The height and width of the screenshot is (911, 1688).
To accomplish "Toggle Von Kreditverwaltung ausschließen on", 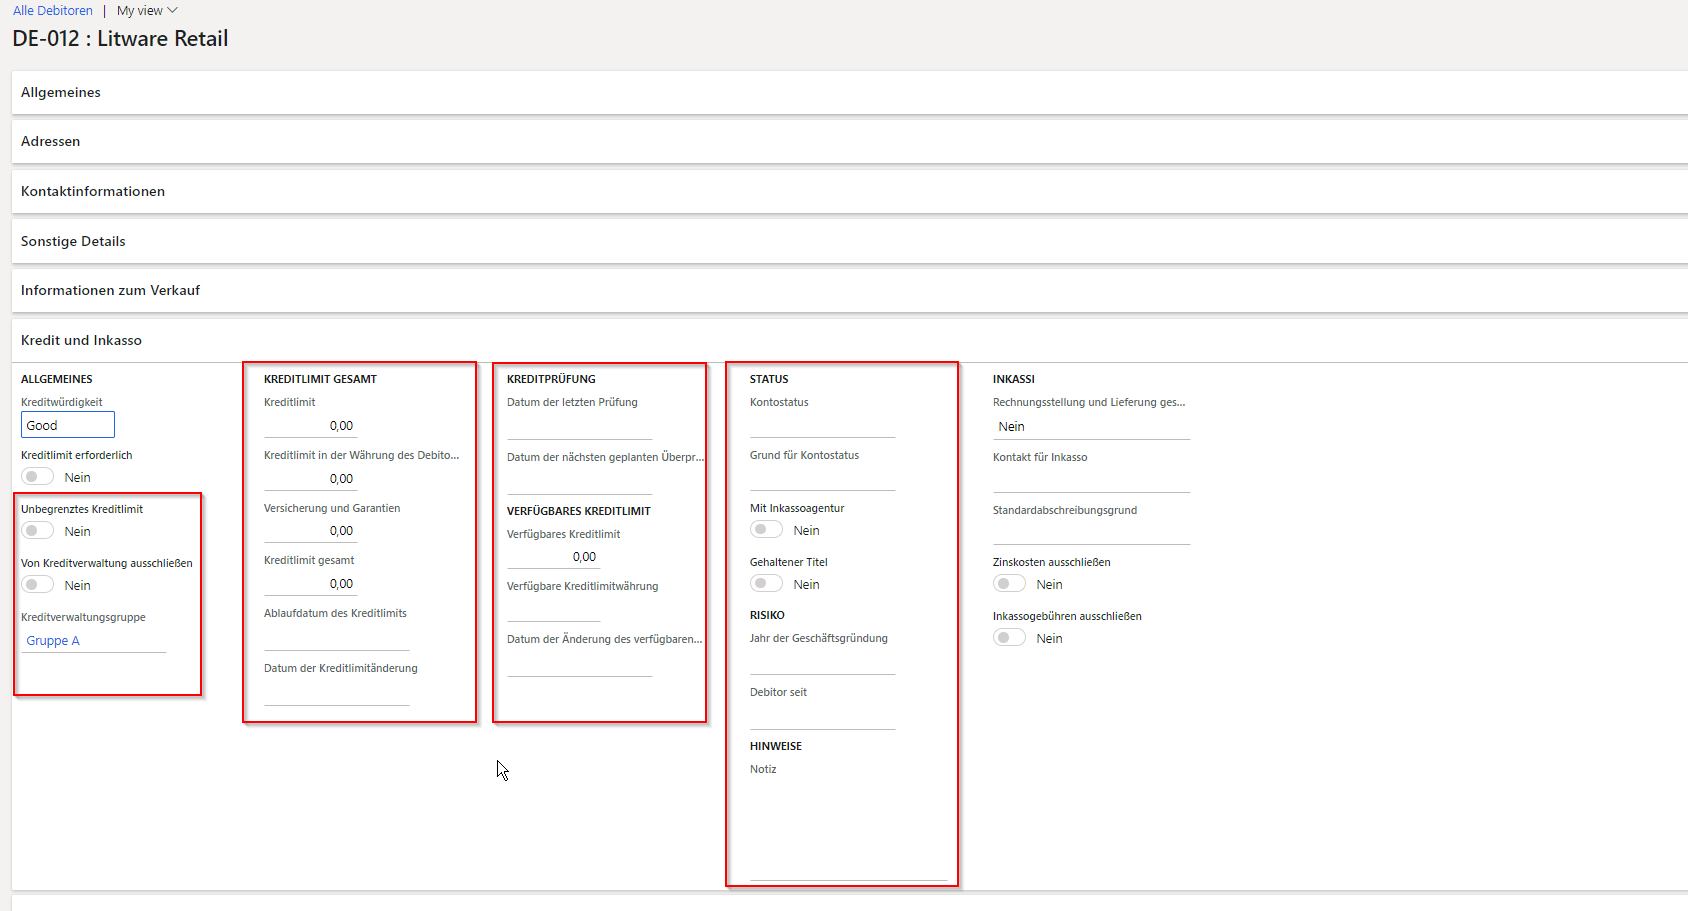I will (x=37, y=584).
